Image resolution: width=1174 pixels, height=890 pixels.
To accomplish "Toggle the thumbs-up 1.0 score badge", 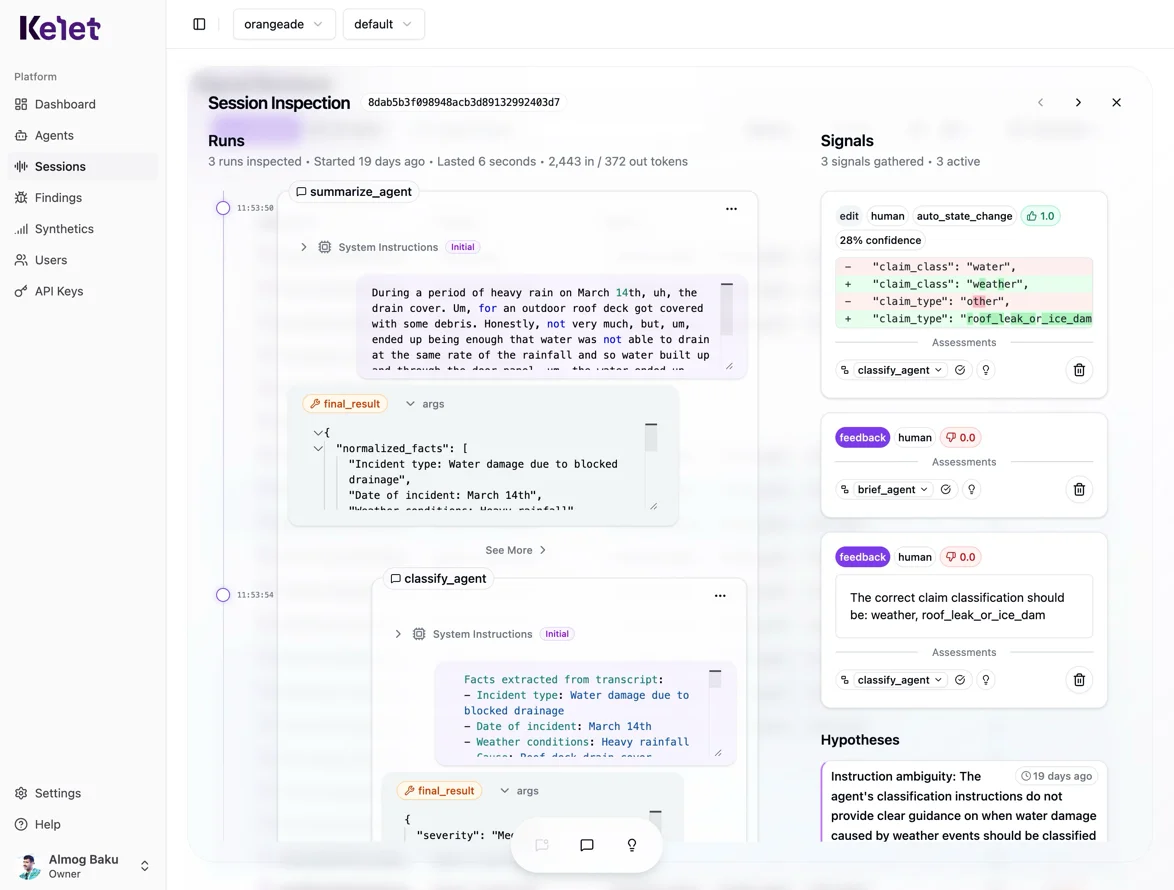I will click(1040, 215).
